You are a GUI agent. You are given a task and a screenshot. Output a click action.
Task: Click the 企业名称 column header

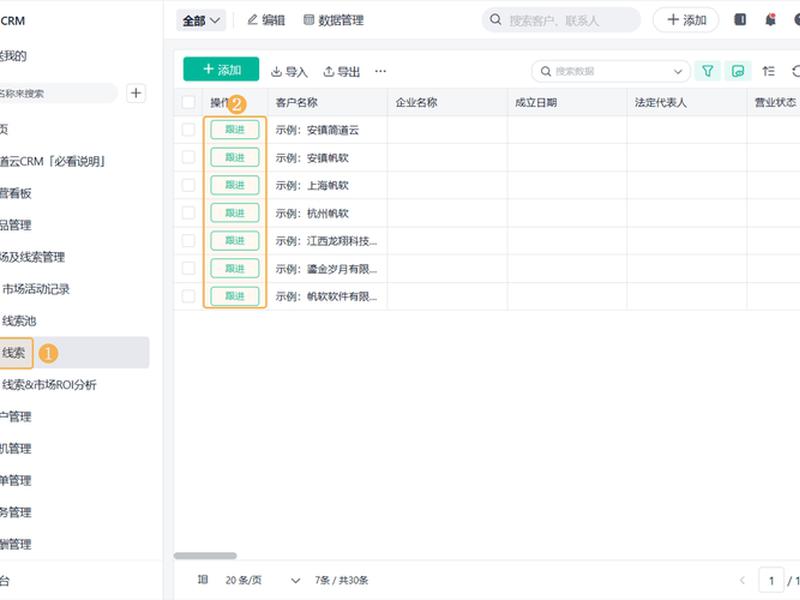coord(447,102)
